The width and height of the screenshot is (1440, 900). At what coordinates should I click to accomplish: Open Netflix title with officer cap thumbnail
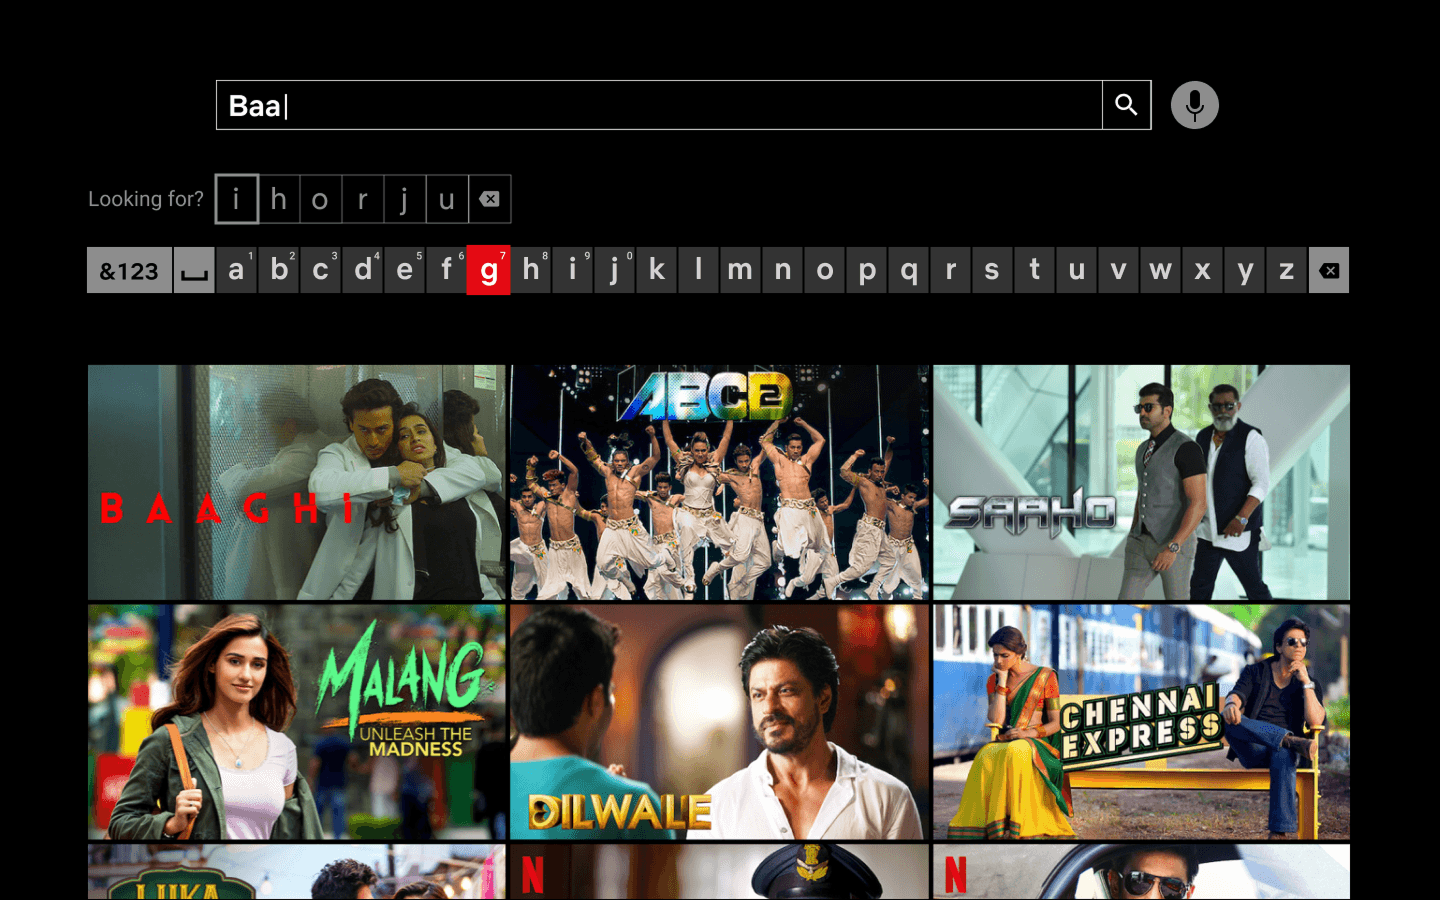720,872
